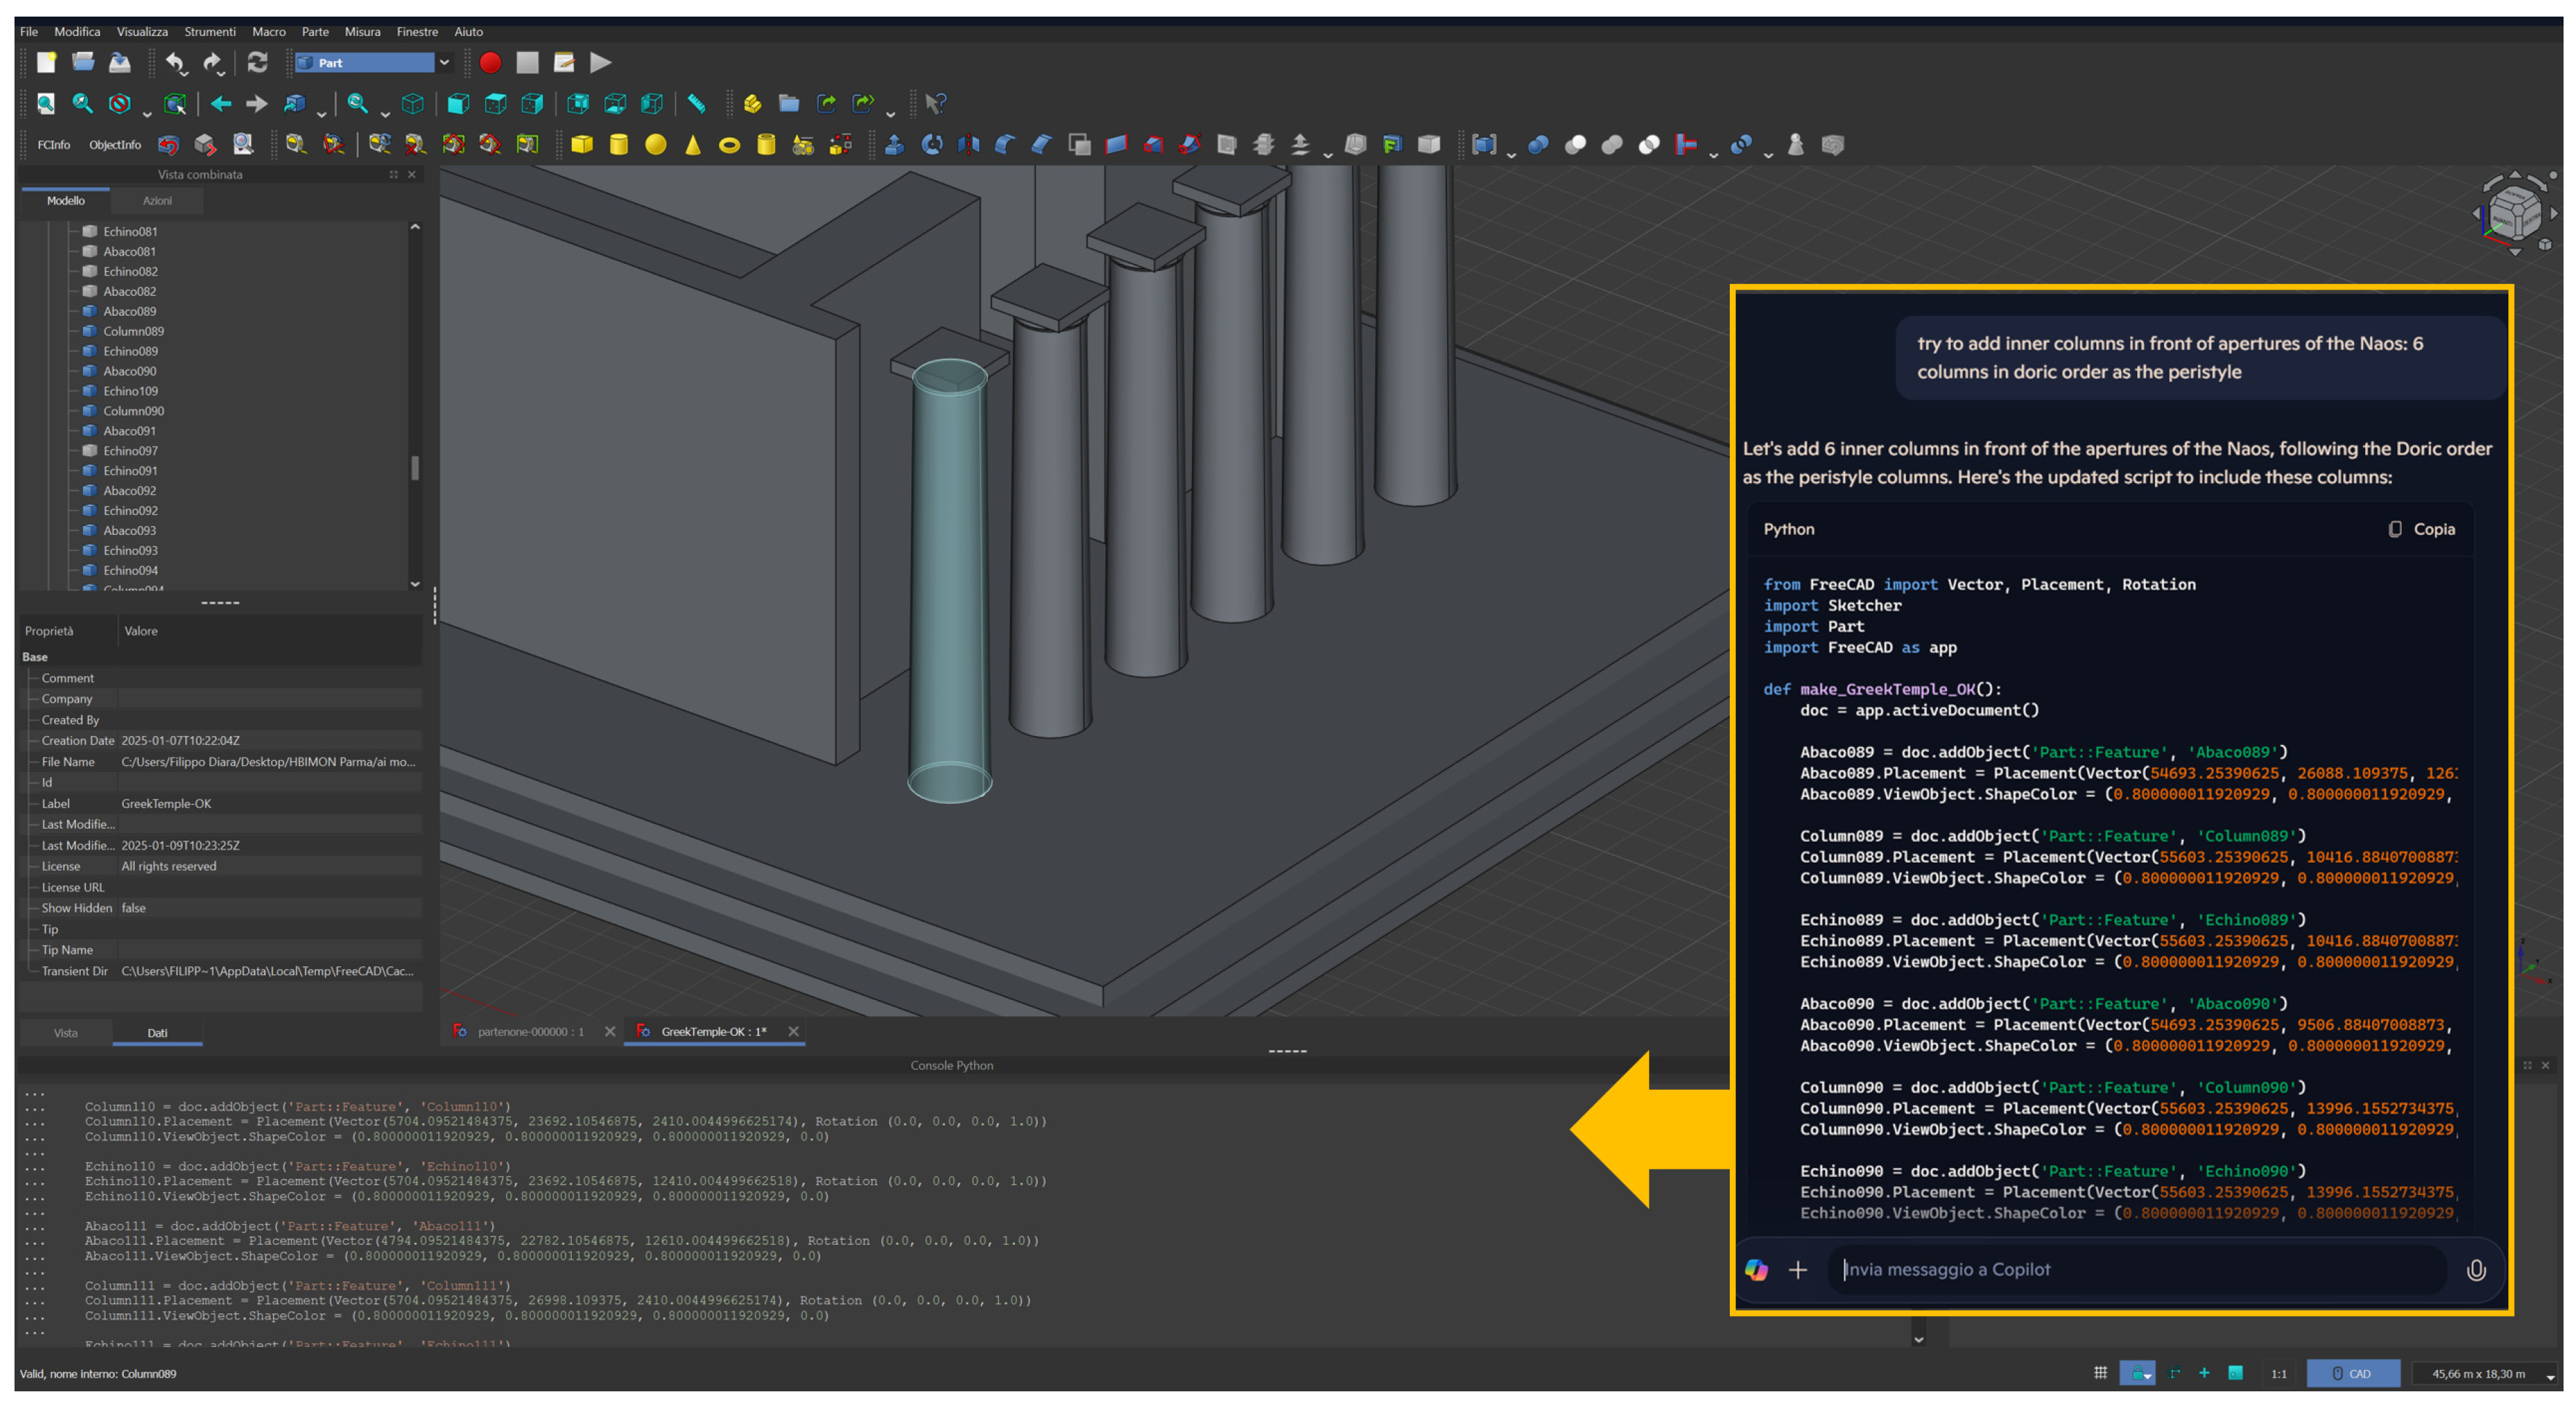Image resolution: width=2576 pixels, height=1401 pixels.
Task: Click the red macro record button
Action: pyautogui.click(x=490, y=62)
